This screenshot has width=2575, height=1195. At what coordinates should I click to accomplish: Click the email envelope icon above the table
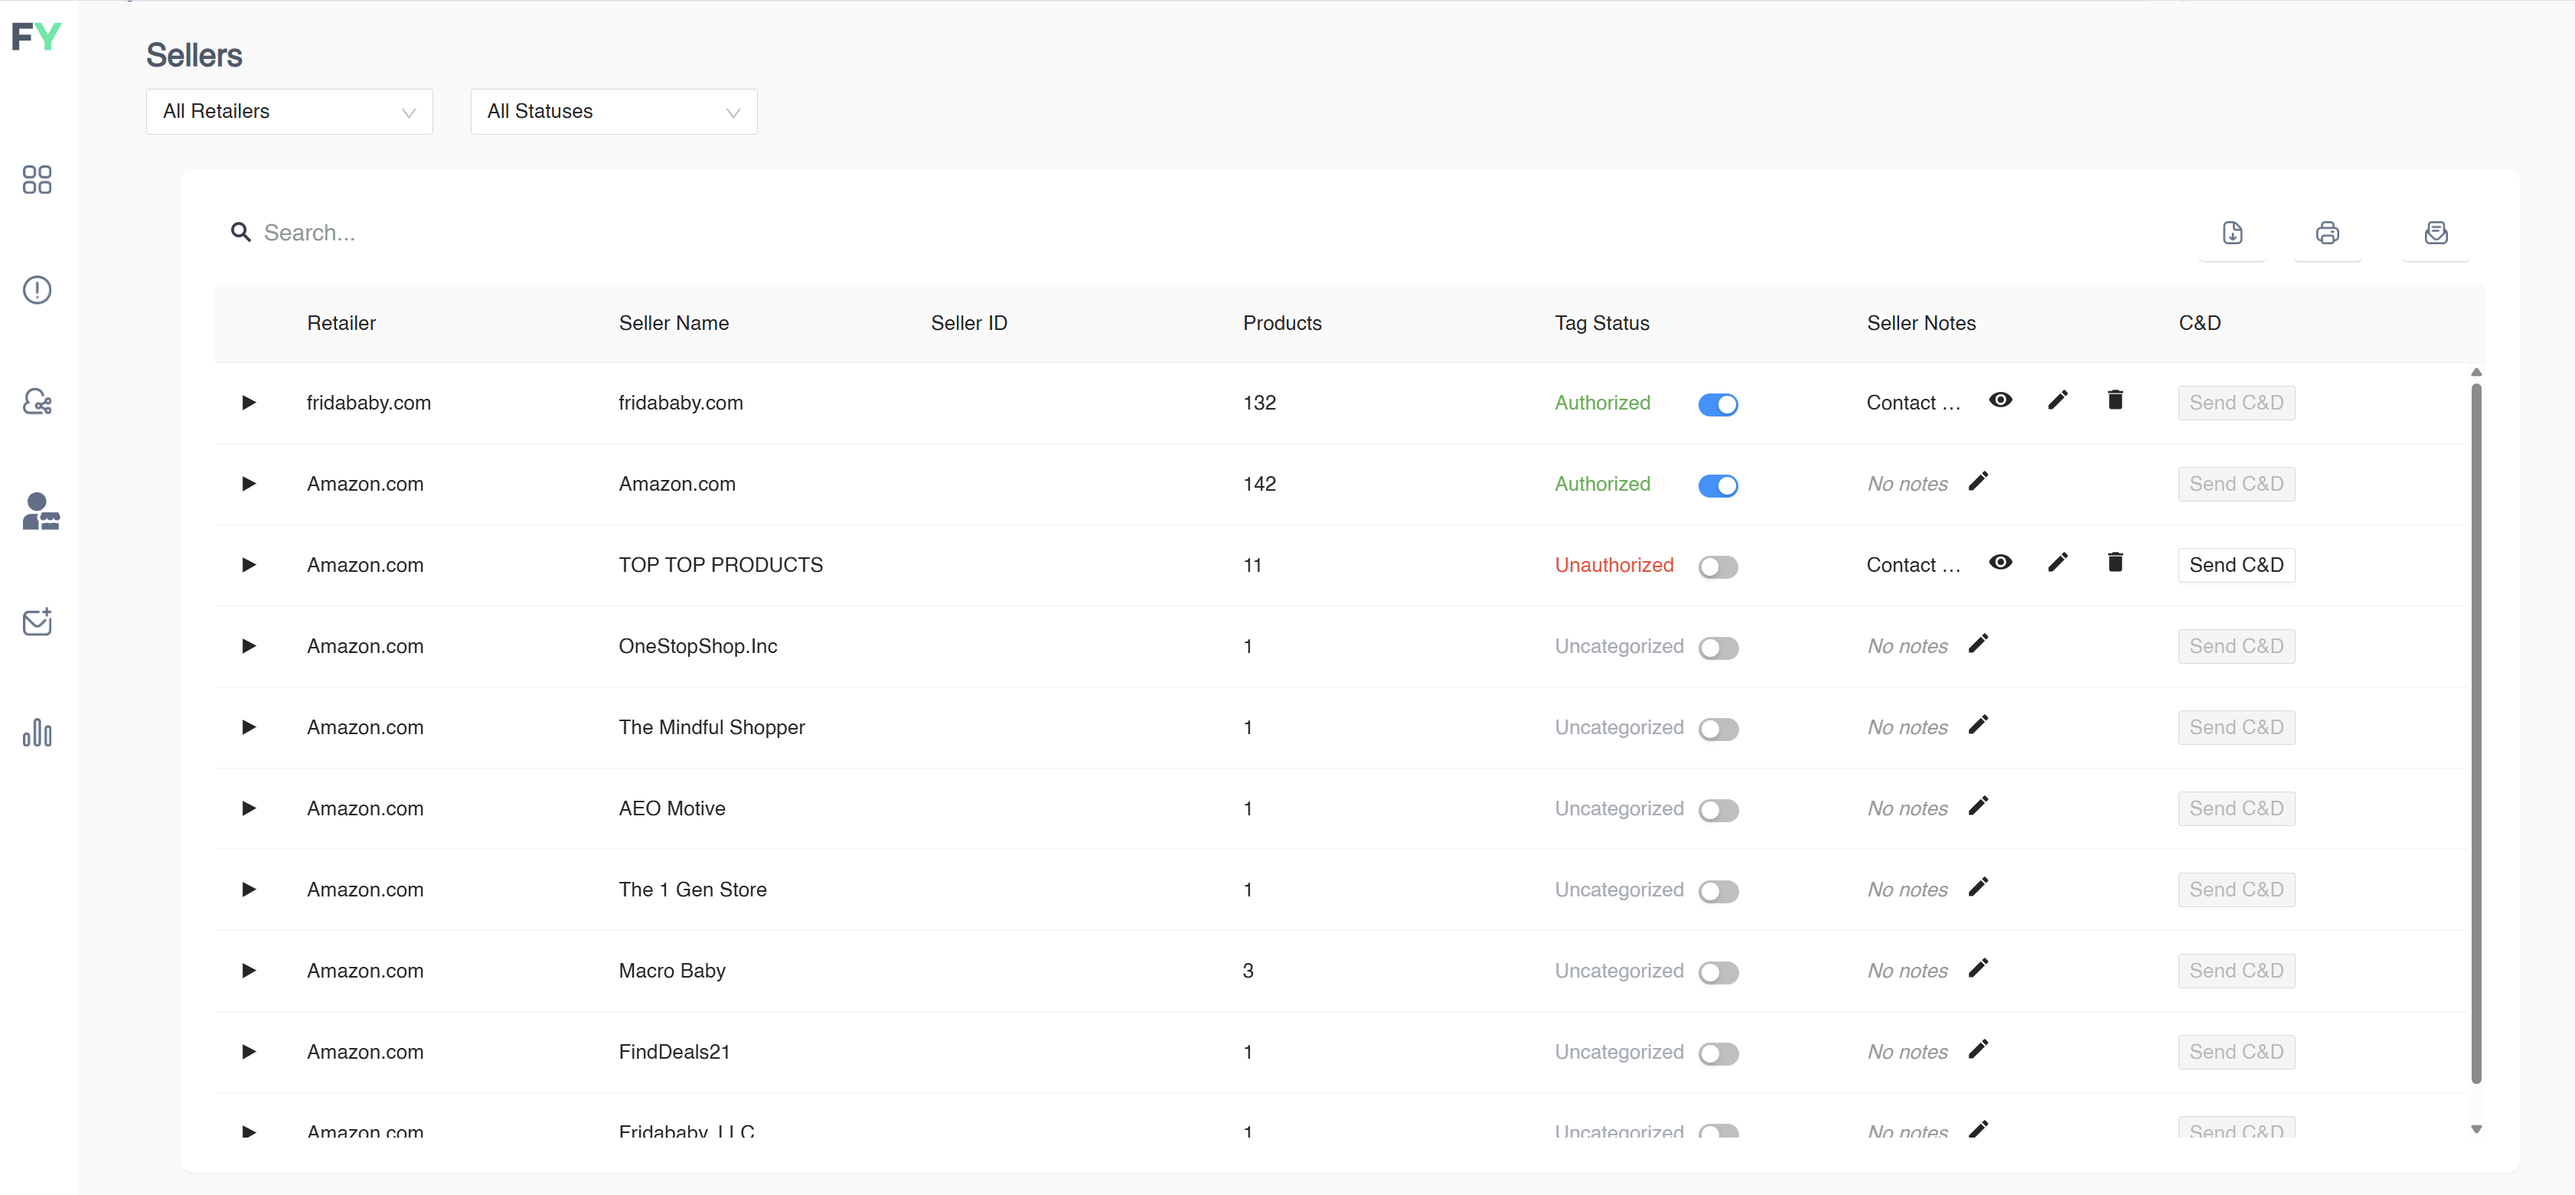pos(2436,233)
